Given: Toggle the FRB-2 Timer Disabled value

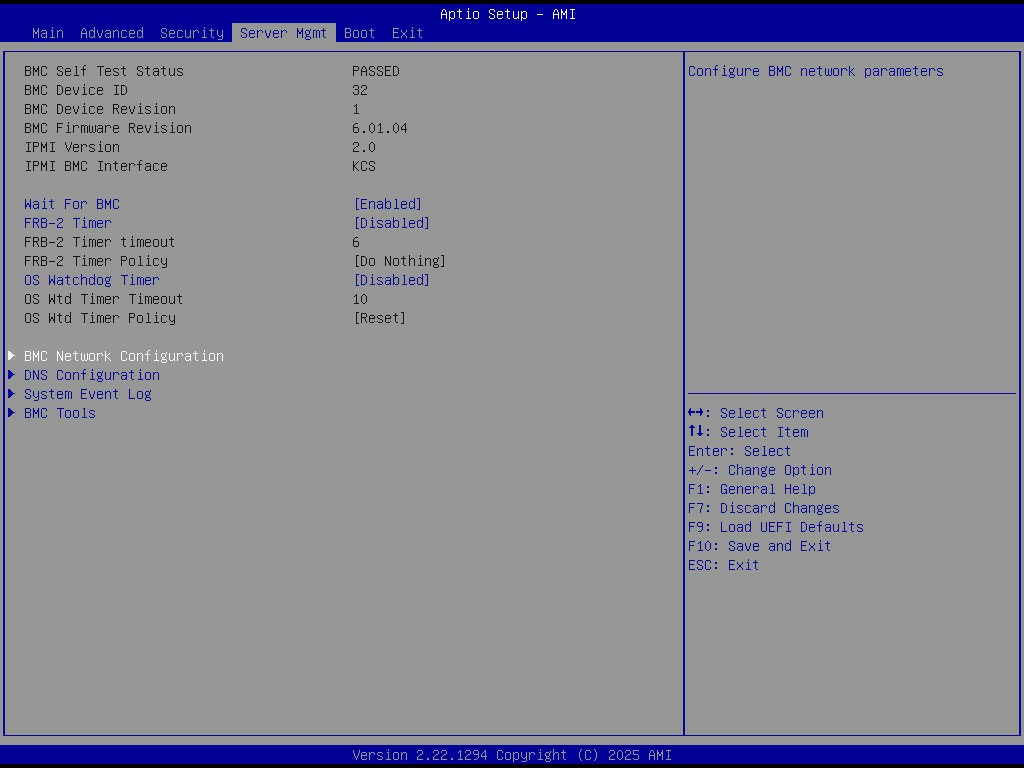Looking at the screenshot, I should pyautogui.click(x=392, y=223).
